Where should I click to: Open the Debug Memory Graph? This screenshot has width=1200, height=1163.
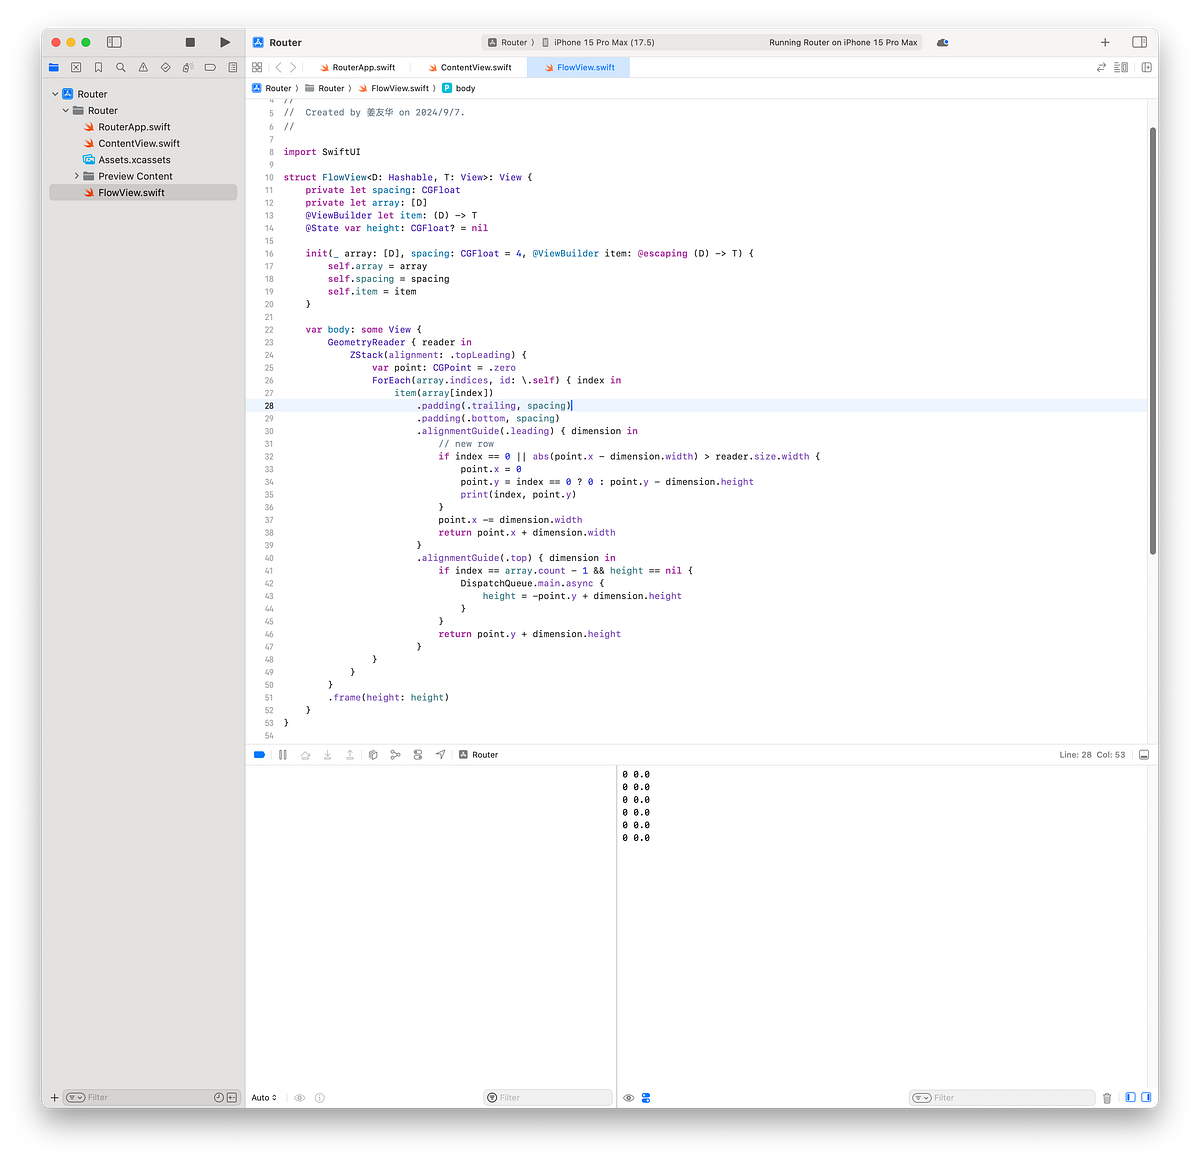pyautogui.click(x=395, y=755)
